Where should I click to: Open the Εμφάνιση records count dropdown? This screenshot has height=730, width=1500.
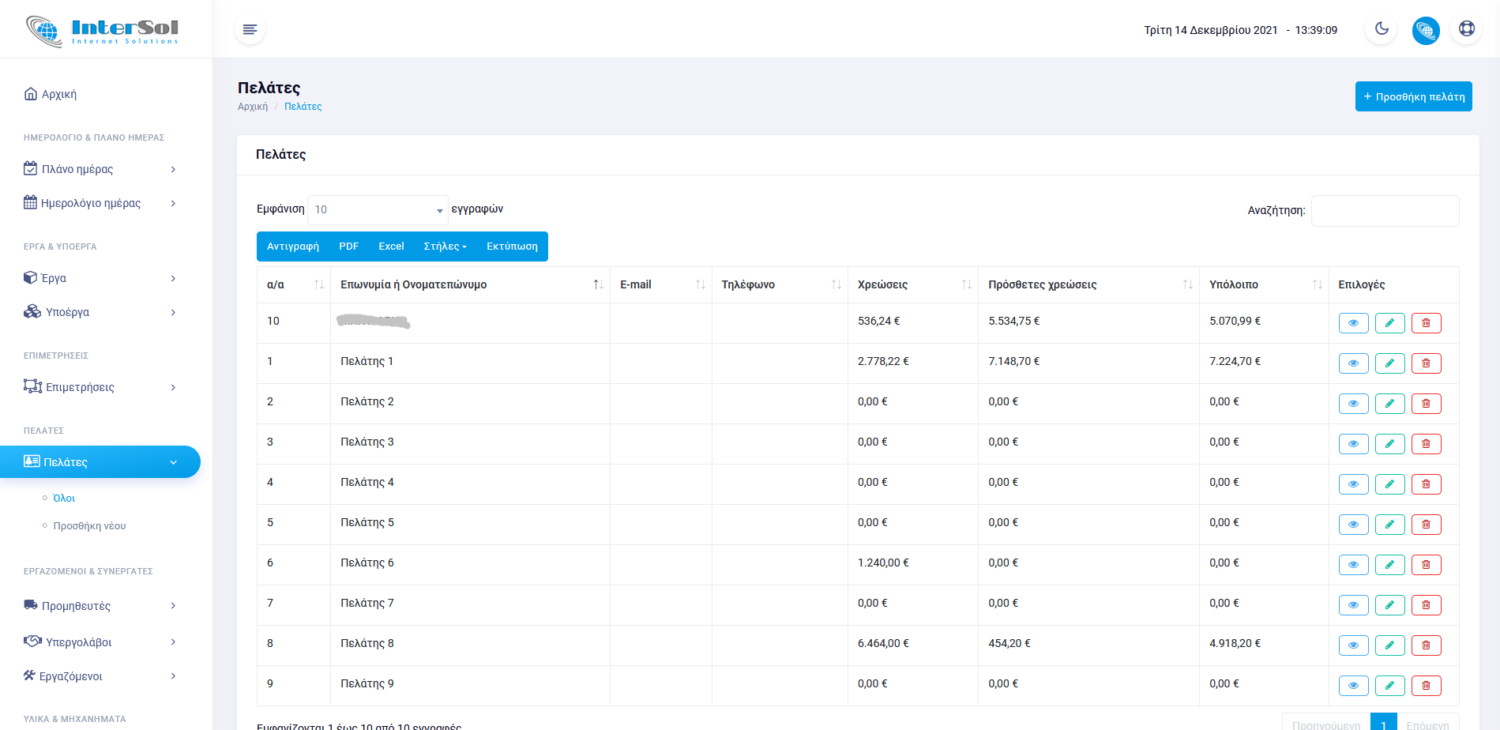377,210
